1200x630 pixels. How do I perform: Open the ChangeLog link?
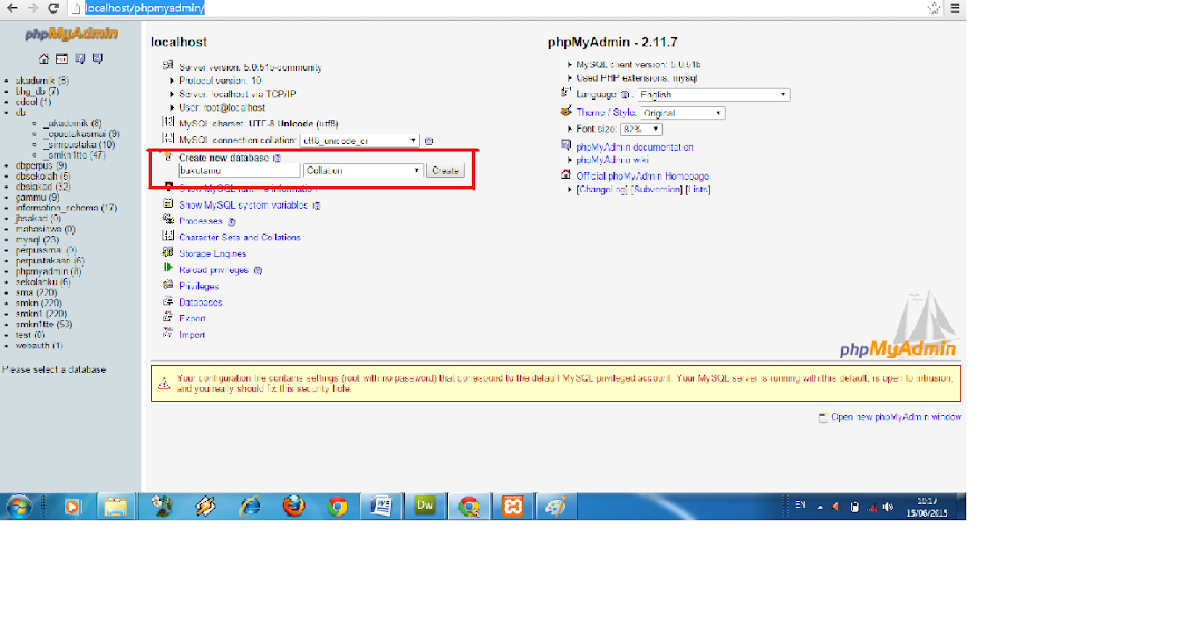coord(602,189)
